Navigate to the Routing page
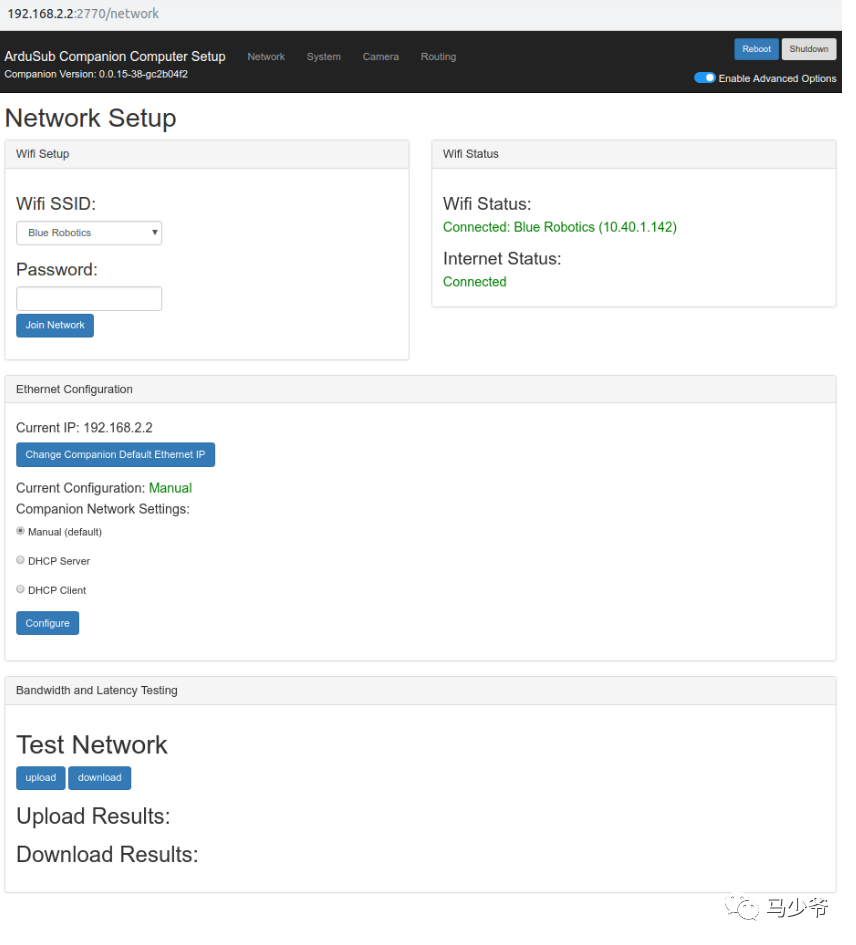 pyautogui.click(x=438, y=57)
